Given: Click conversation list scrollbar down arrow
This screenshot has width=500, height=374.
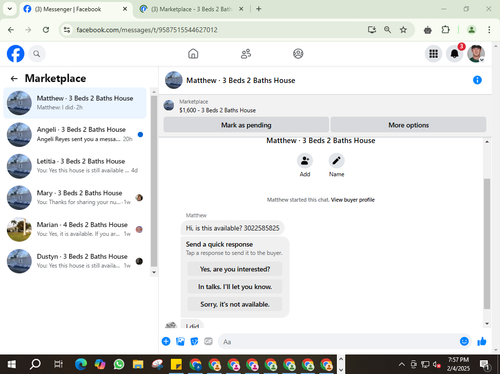Looking at the screenshot, I should pyautogui.click(x=154, y=272).
